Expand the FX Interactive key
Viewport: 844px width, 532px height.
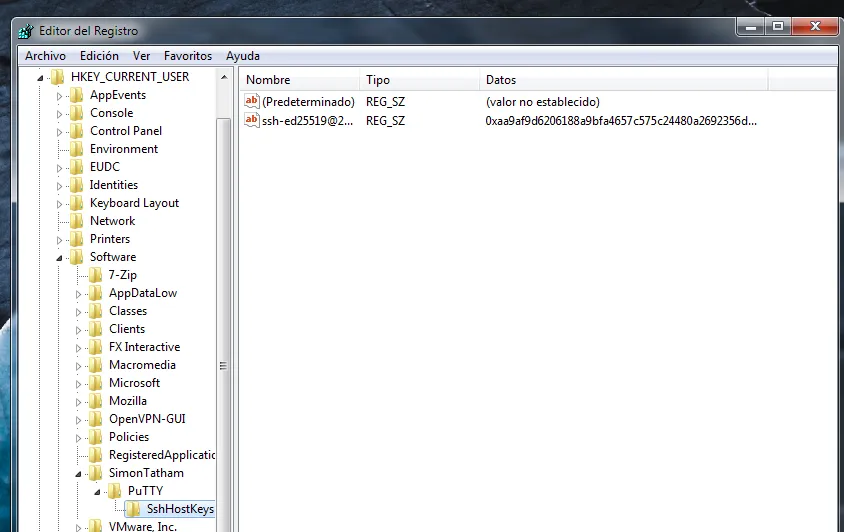[x=79, y=348]
